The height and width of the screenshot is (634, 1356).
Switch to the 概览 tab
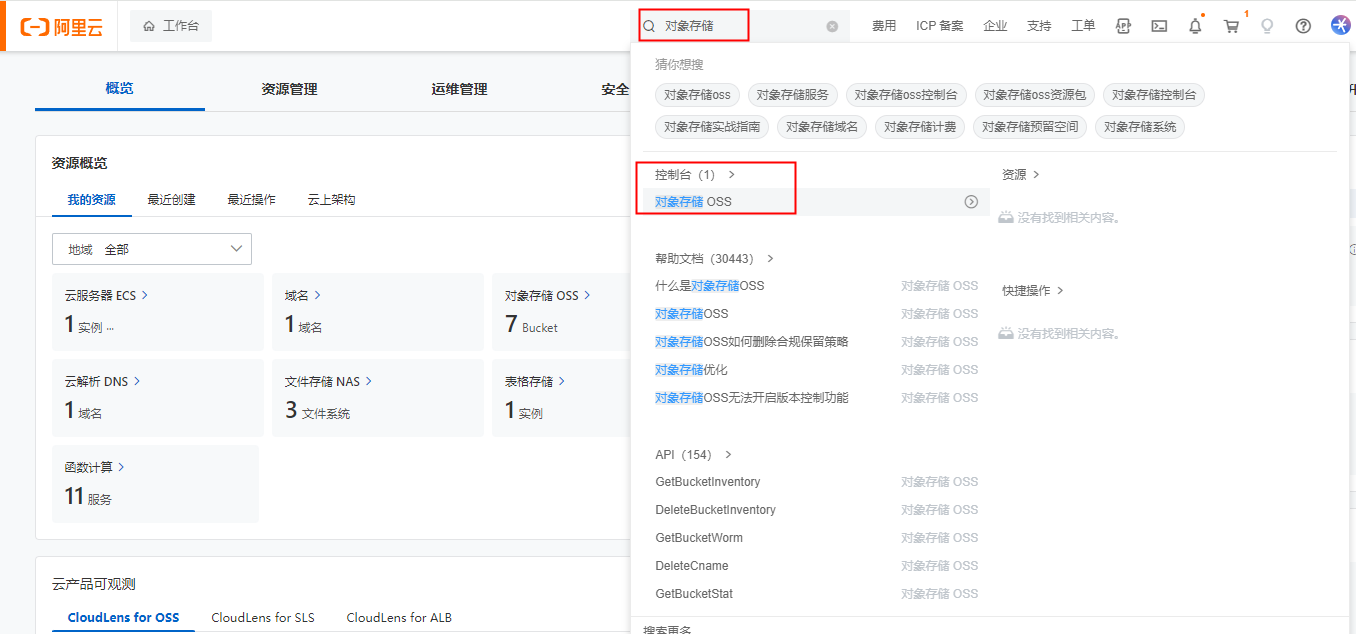120,88
